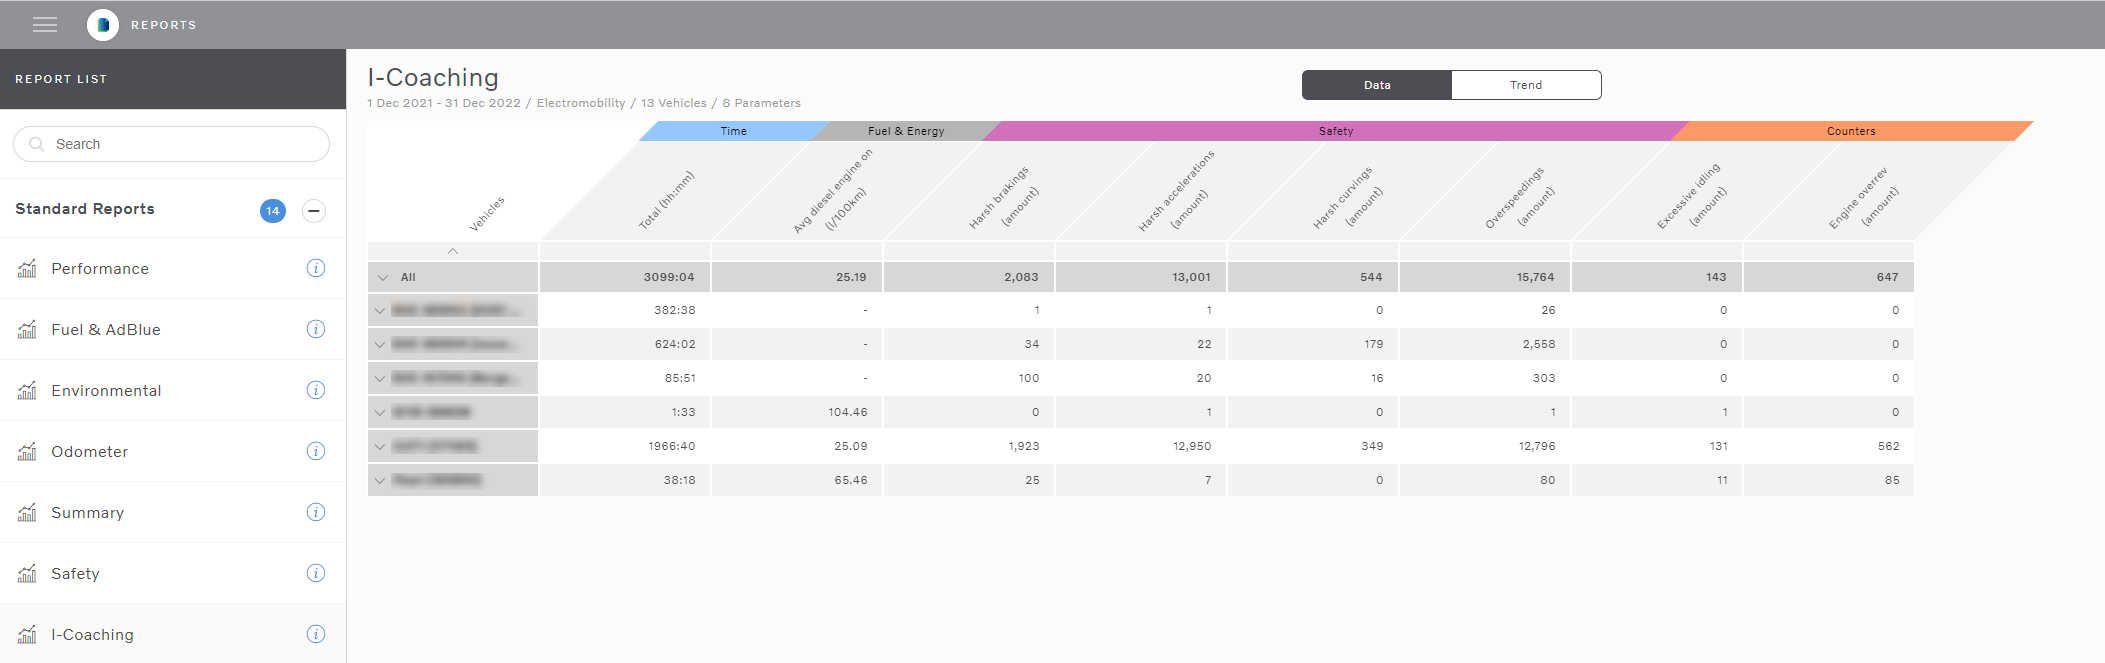Viewport: 2105px width, 663px height.
Task: Select the I-Coaching report
Action: point(173,634)
